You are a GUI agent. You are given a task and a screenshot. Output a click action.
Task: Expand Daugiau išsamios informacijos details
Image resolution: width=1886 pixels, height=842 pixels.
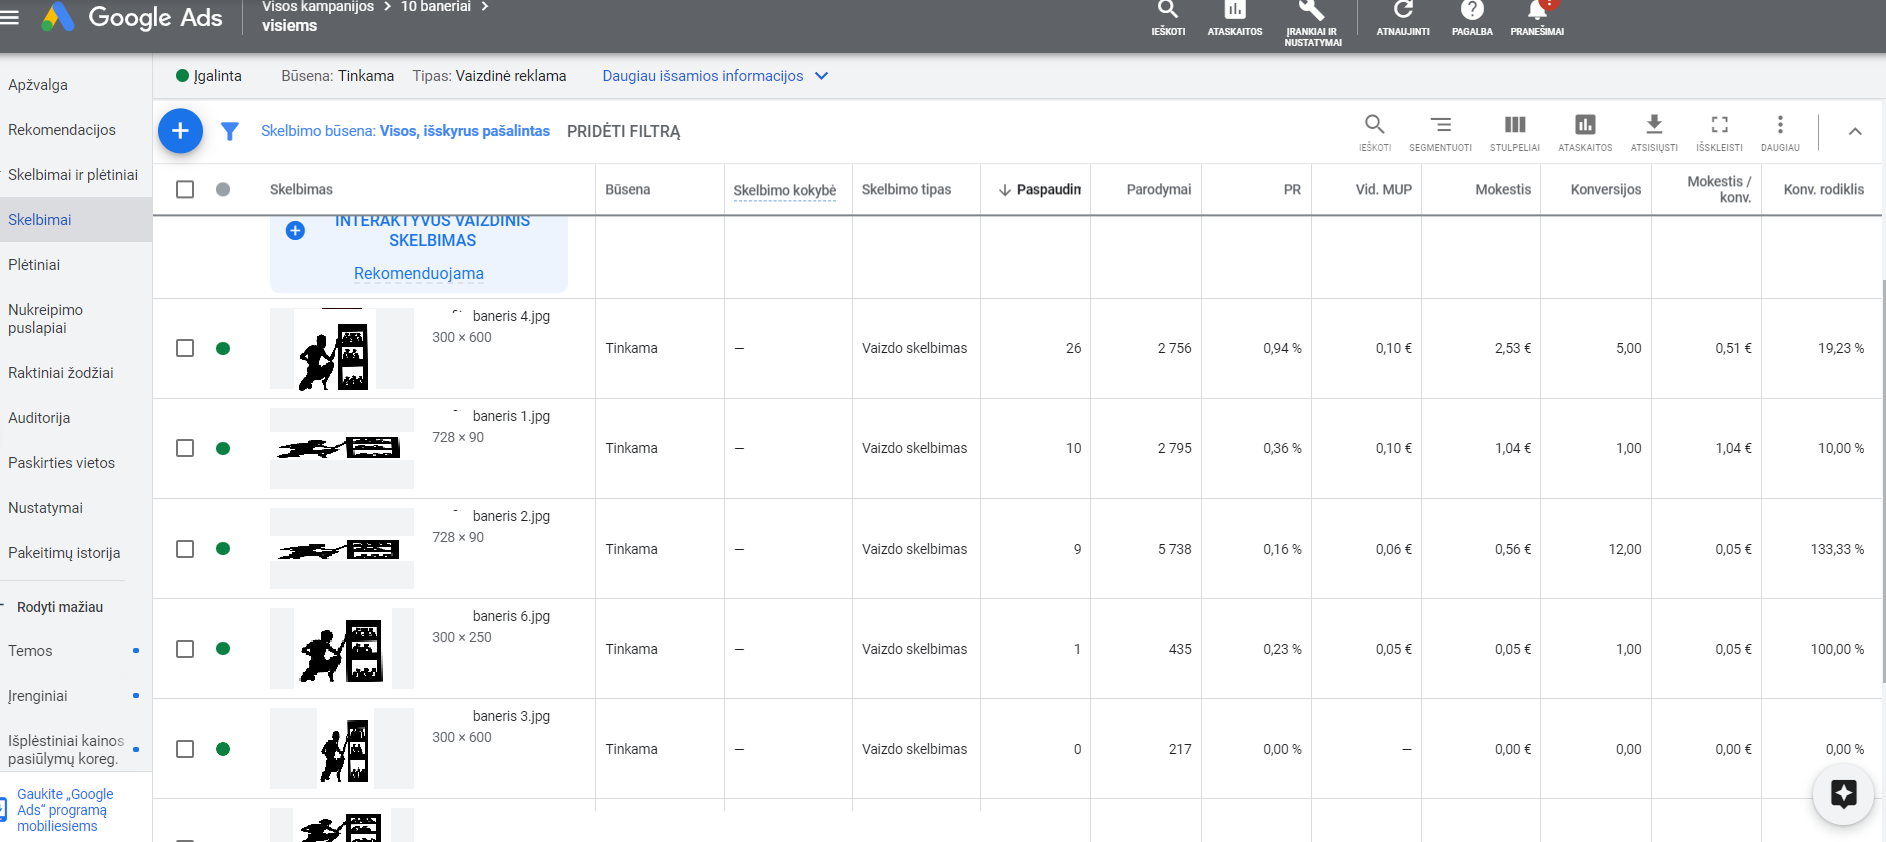pyautogui.click(x=715, y=76)
